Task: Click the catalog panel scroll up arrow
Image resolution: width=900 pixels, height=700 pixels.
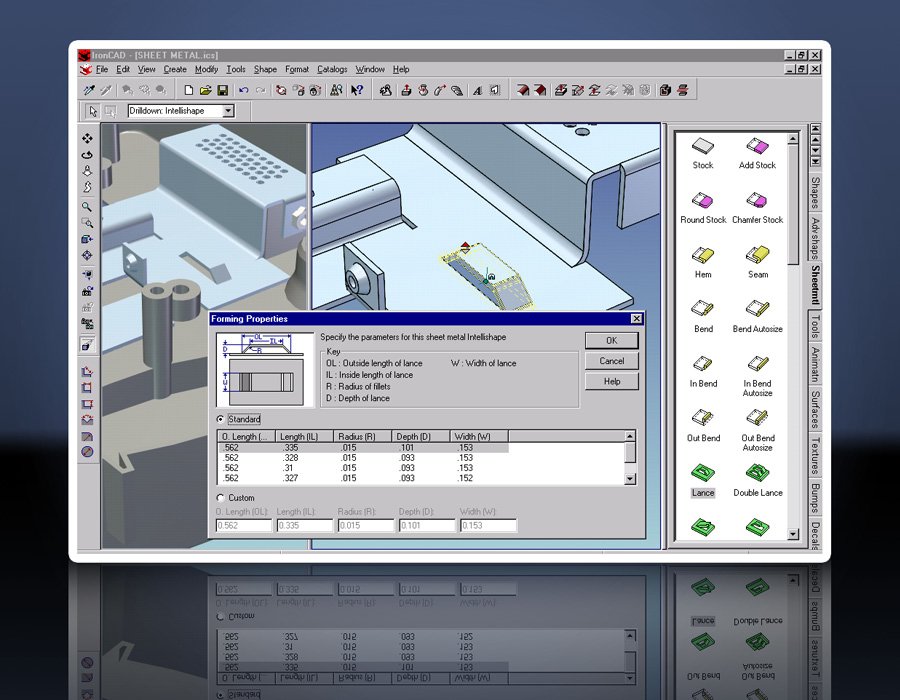Action: pos(793,139)
